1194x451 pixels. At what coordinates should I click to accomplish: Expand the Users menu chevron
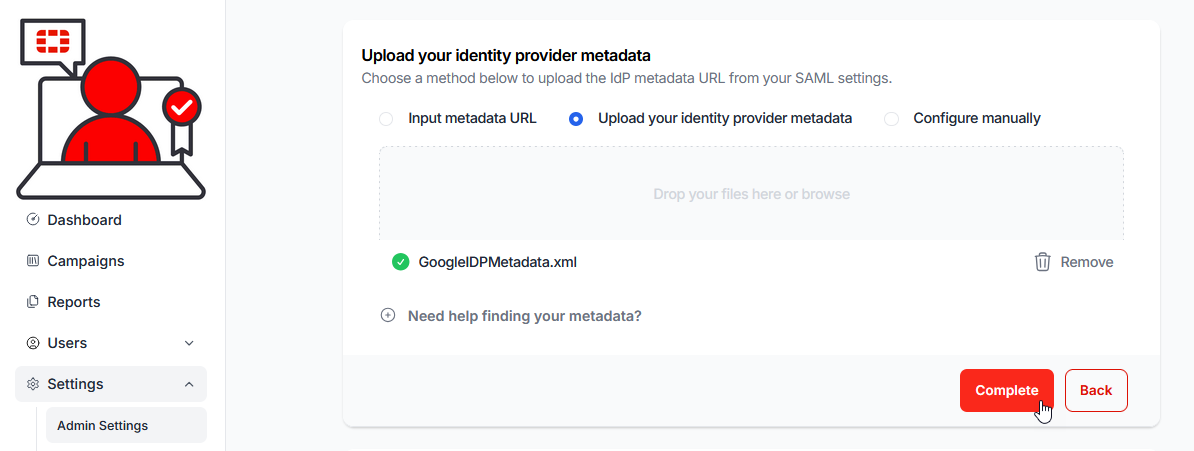point(189,343)
